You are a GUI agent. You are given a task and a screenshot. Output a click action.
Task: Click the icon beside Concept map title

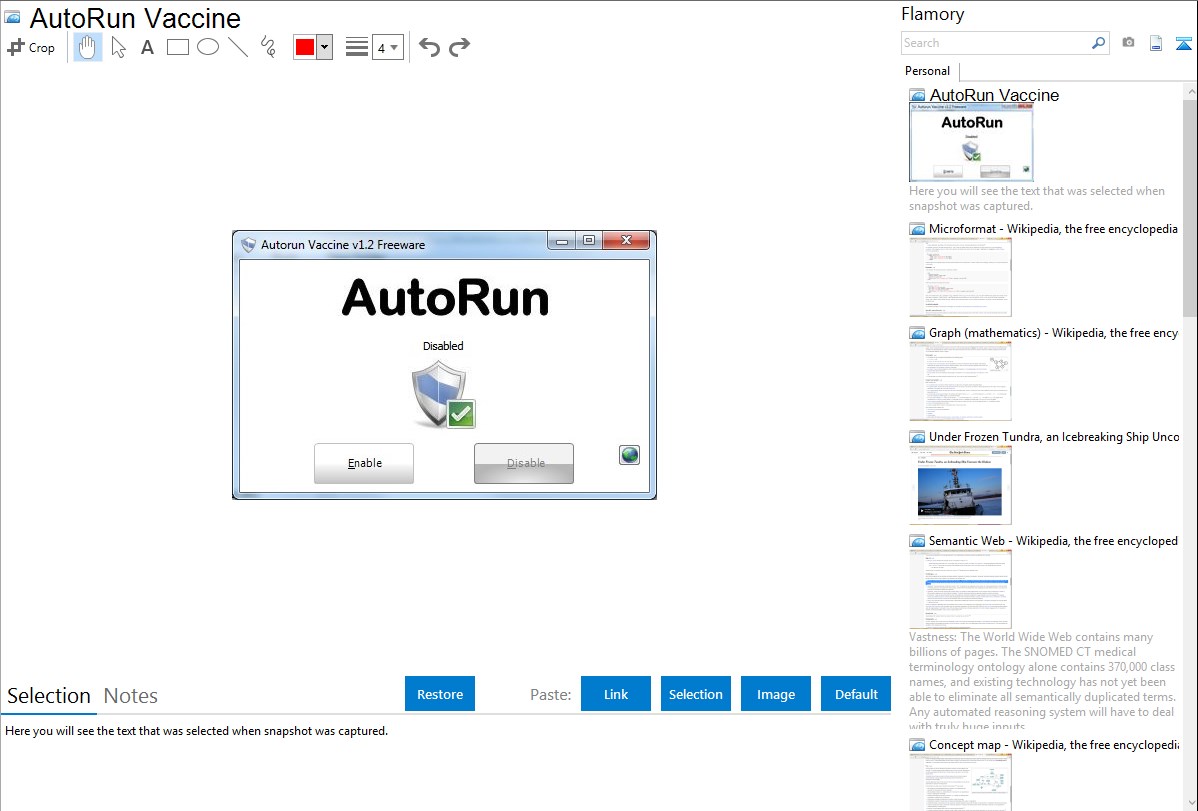tap(917, 745)
